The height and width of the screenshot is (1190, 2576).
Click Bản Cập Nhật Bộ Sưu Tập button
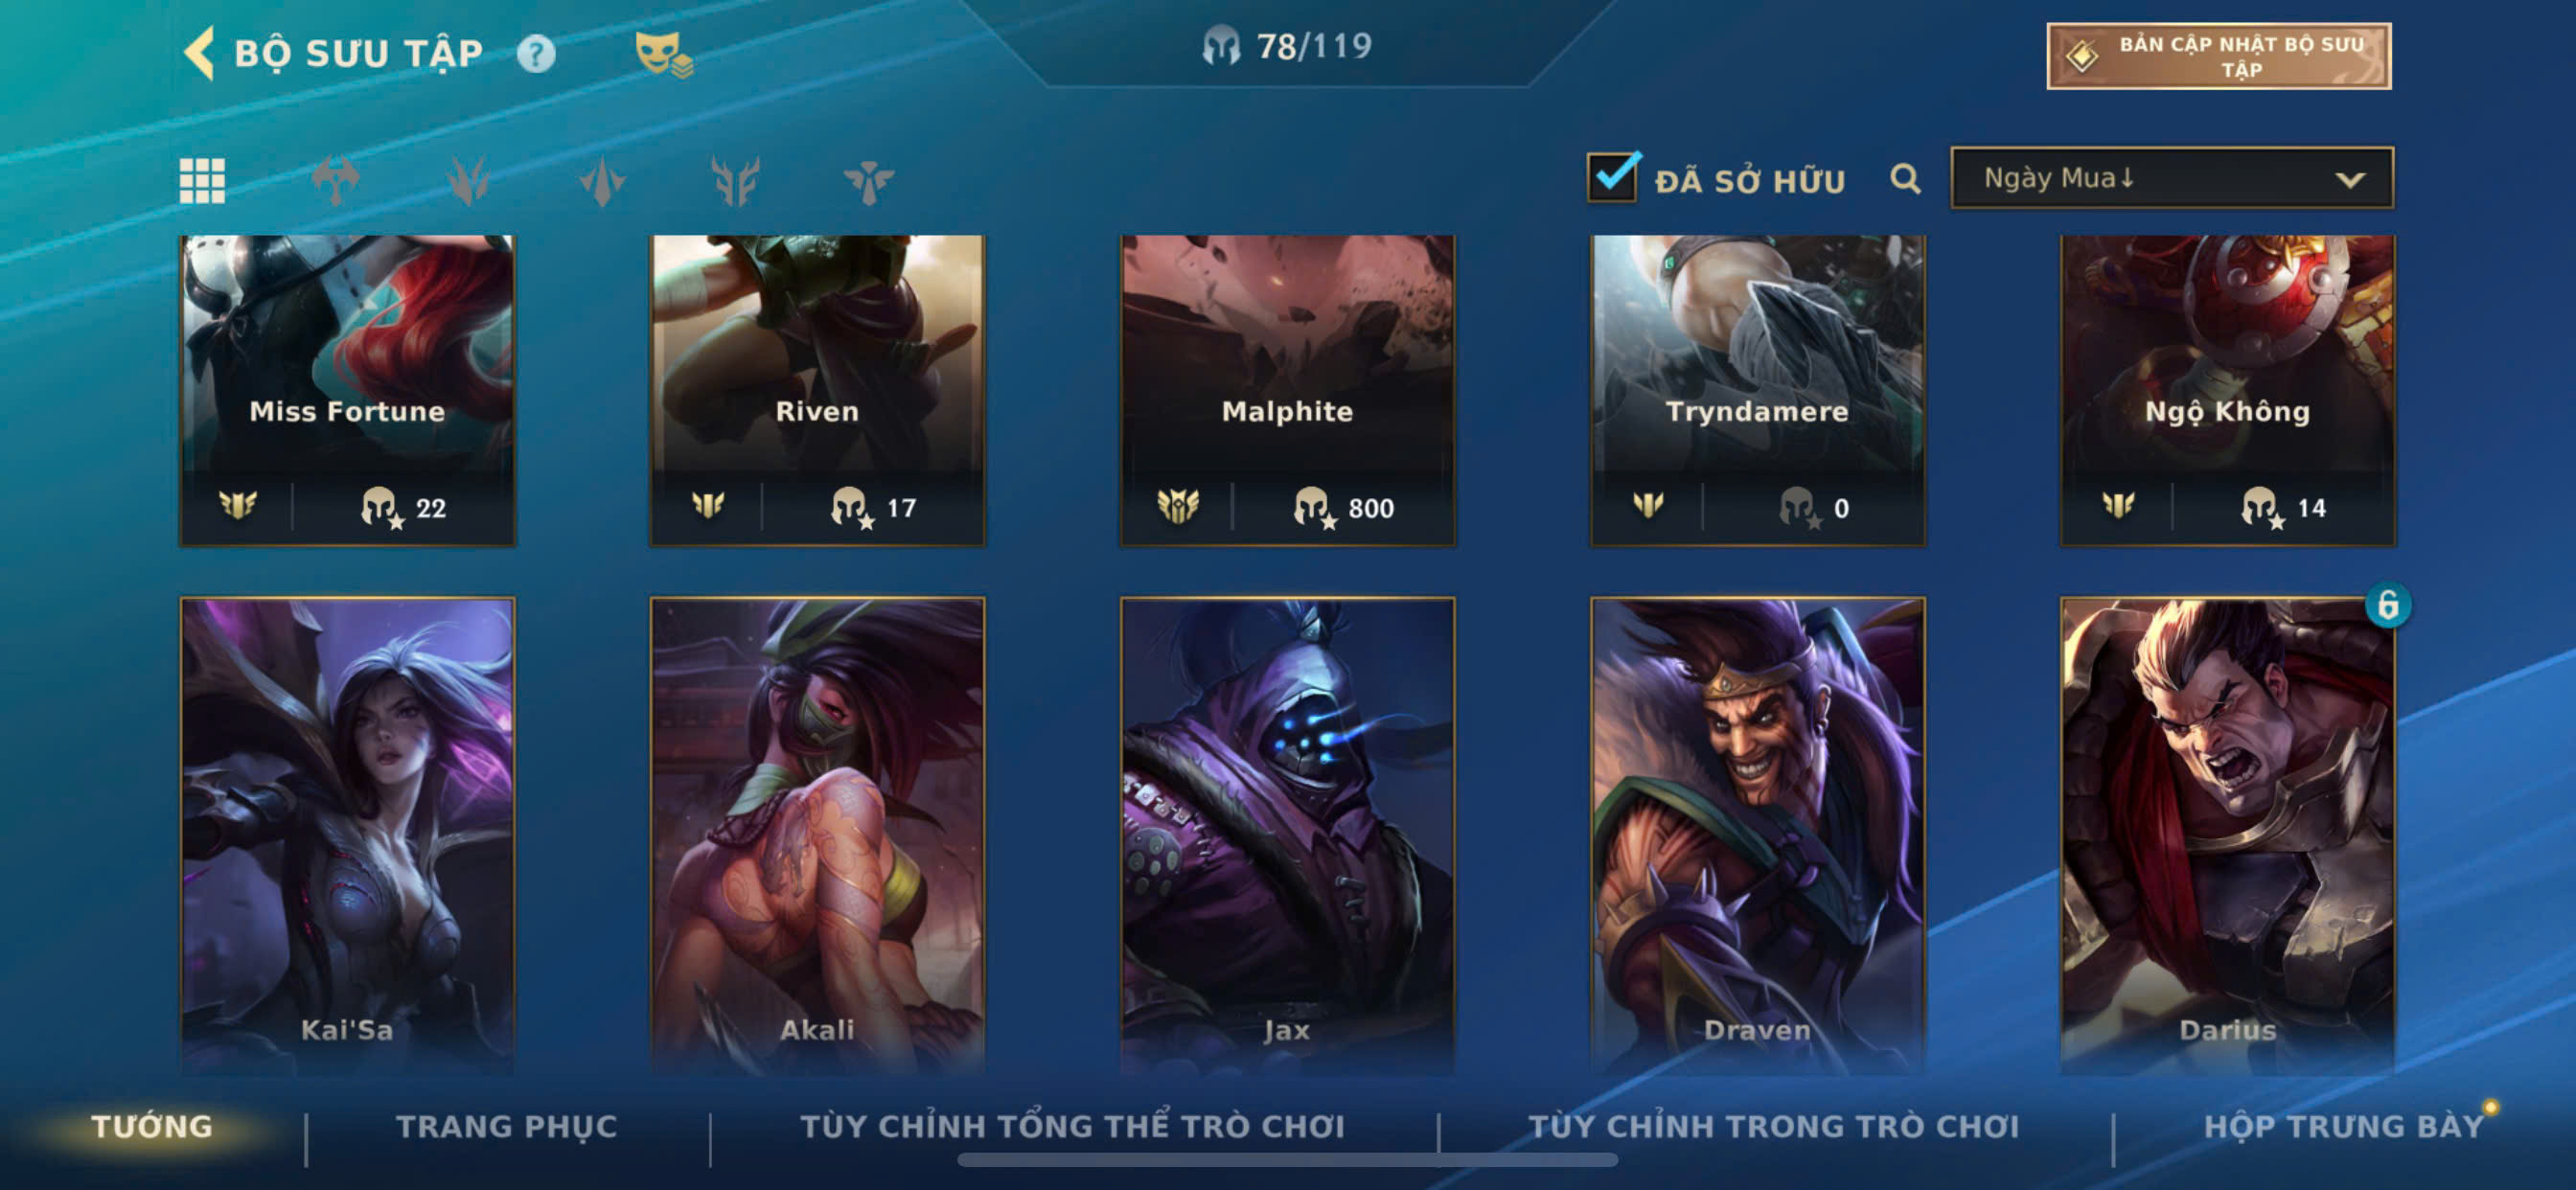pos(2219,56)
